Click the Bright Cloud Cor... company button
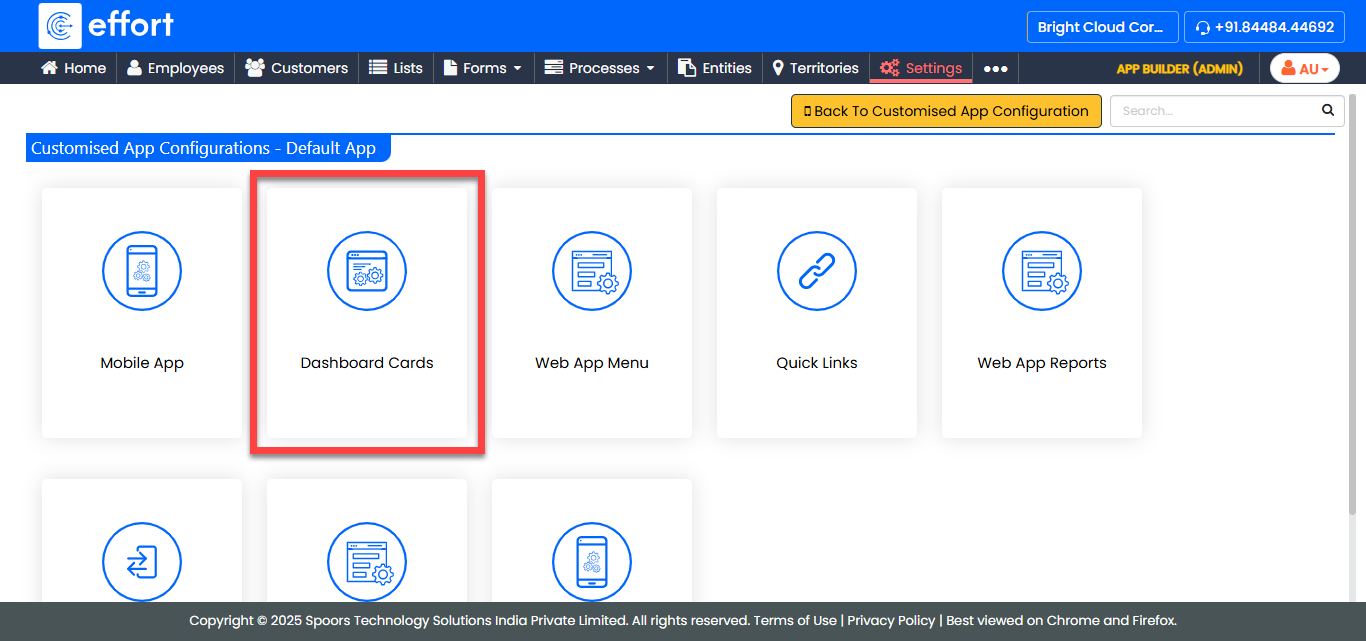 1100,27
